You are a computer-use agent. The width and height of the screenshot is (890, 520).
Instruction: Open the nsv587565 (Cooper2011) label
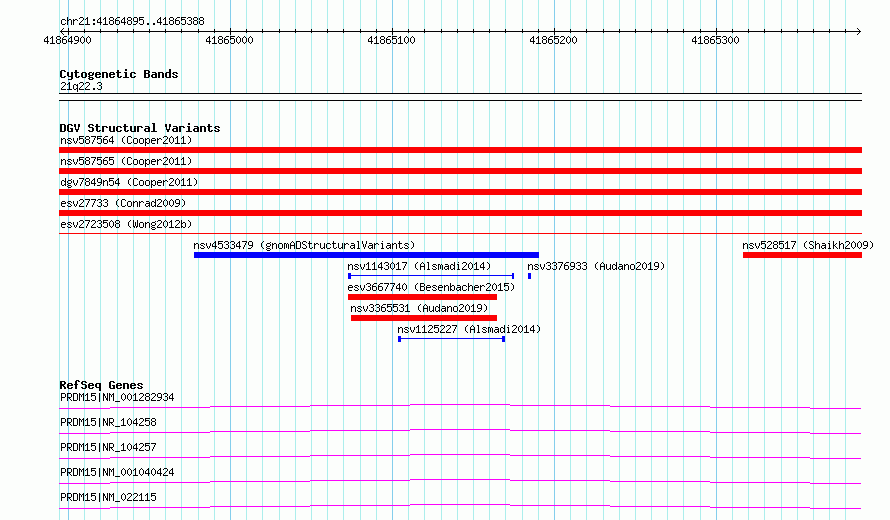[x=126, y=161]
